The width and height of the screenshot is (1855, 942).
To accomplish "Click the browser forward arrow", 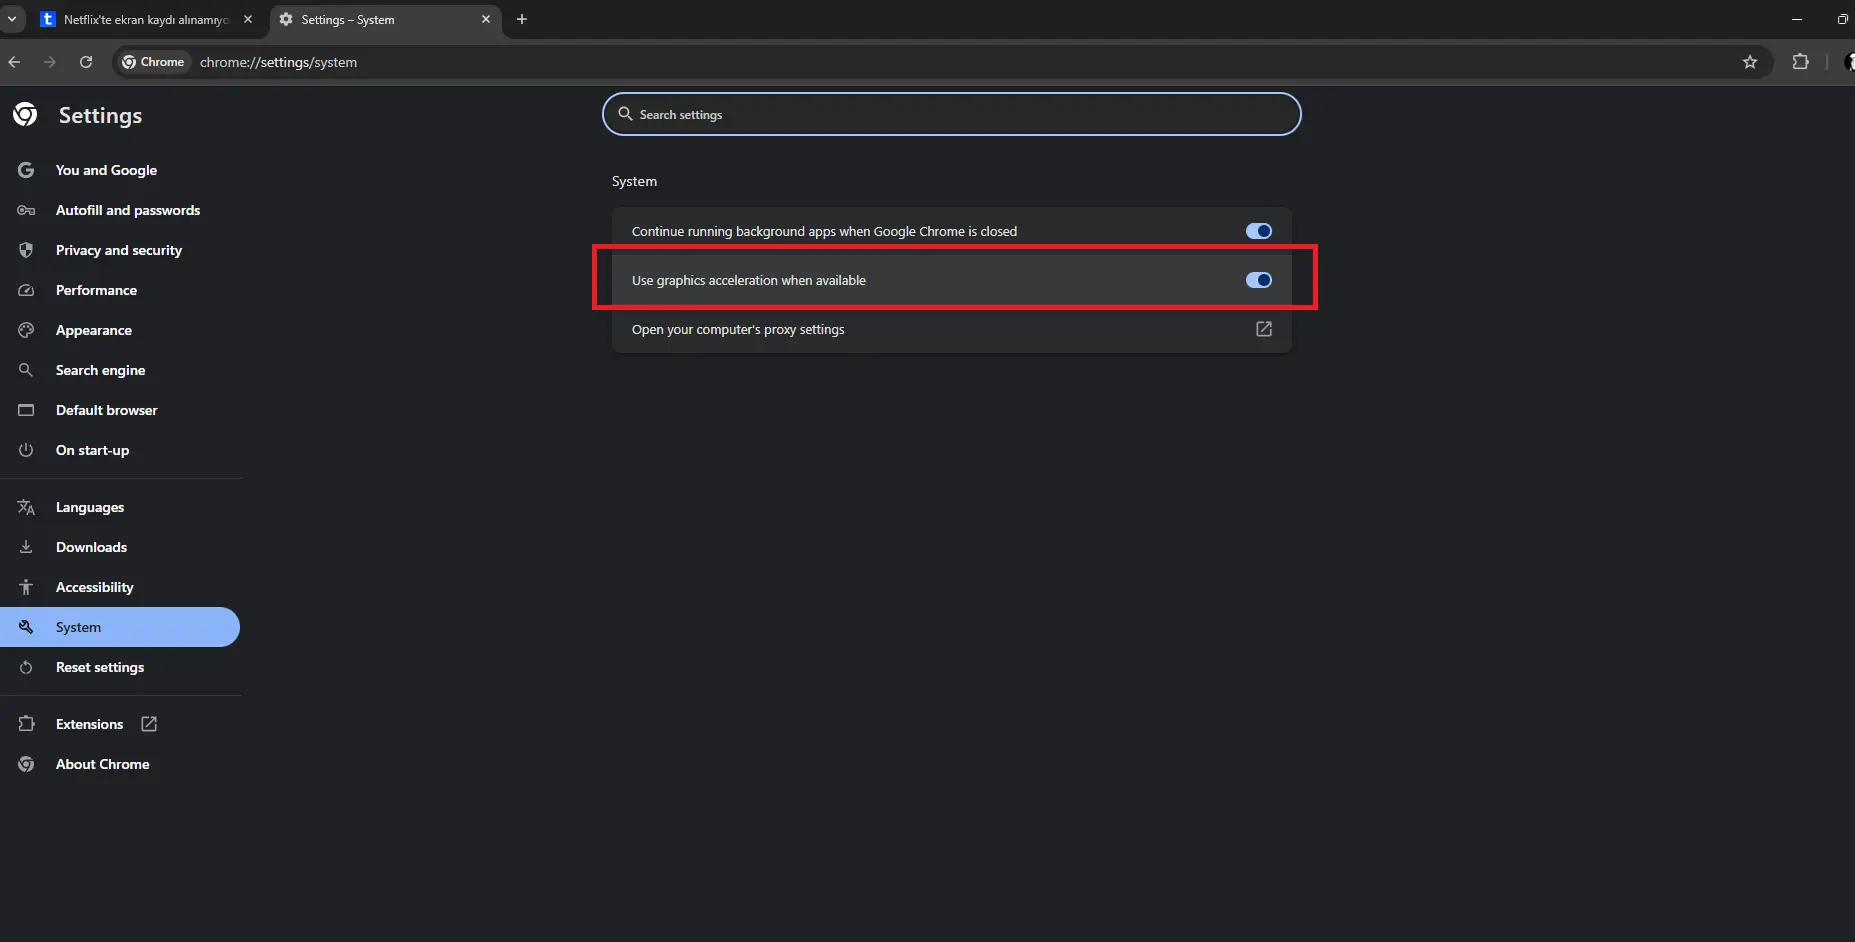I will 50,62.
